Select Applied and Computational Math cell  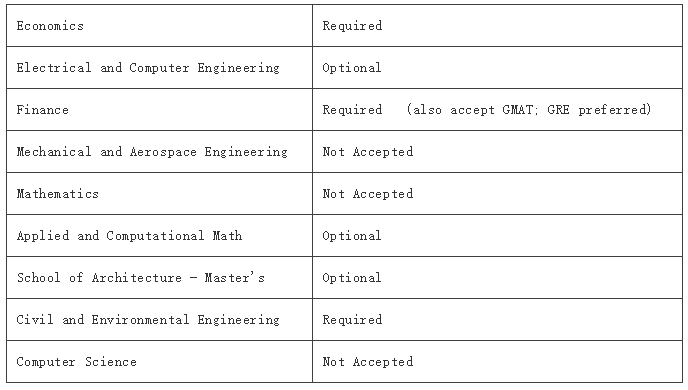[159, 236]
